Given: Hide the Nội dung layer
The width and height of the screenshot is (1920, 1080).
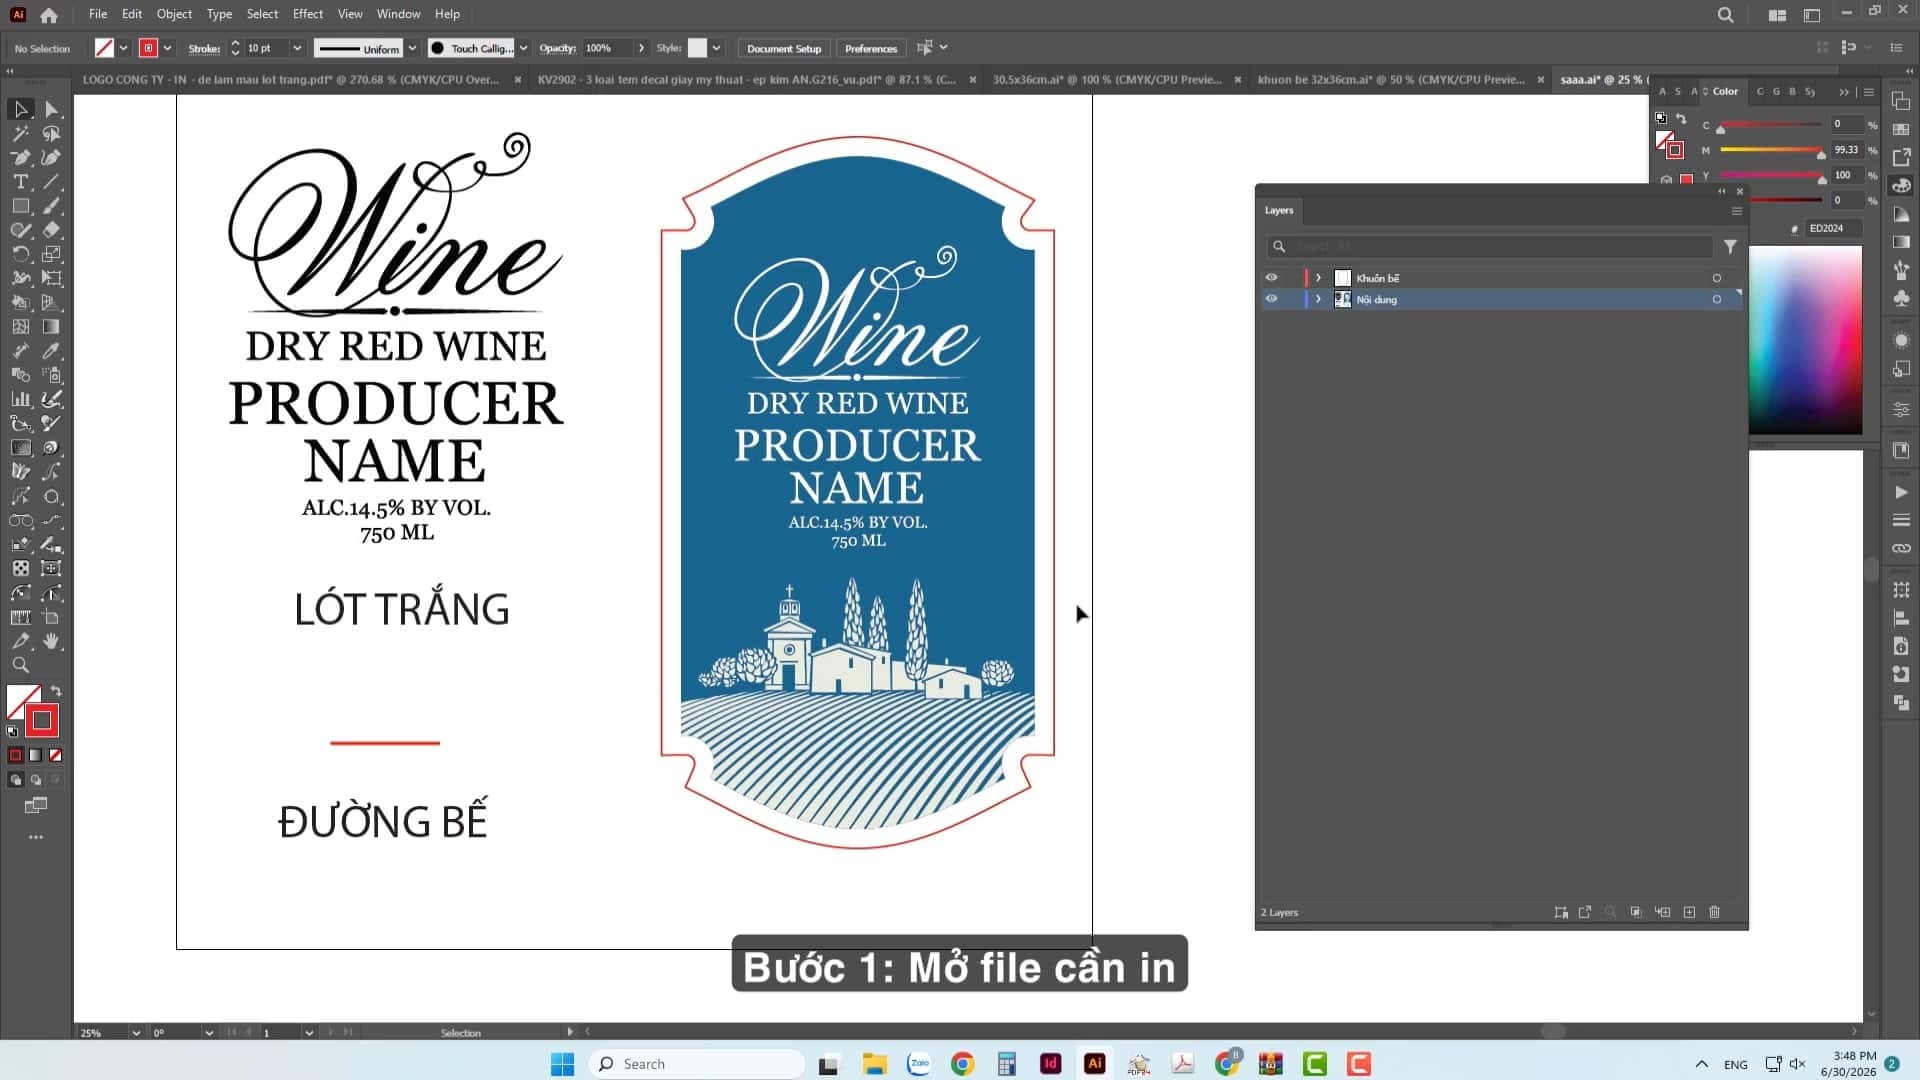Looking at the screenshot, I should 1271,299.
